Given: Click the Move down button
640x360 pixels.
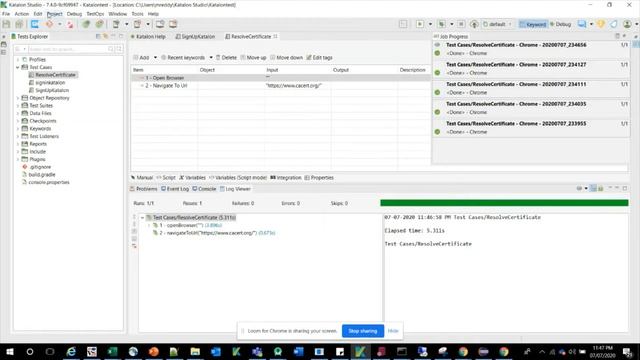Looking at the screenshot, I should [287, 58].
